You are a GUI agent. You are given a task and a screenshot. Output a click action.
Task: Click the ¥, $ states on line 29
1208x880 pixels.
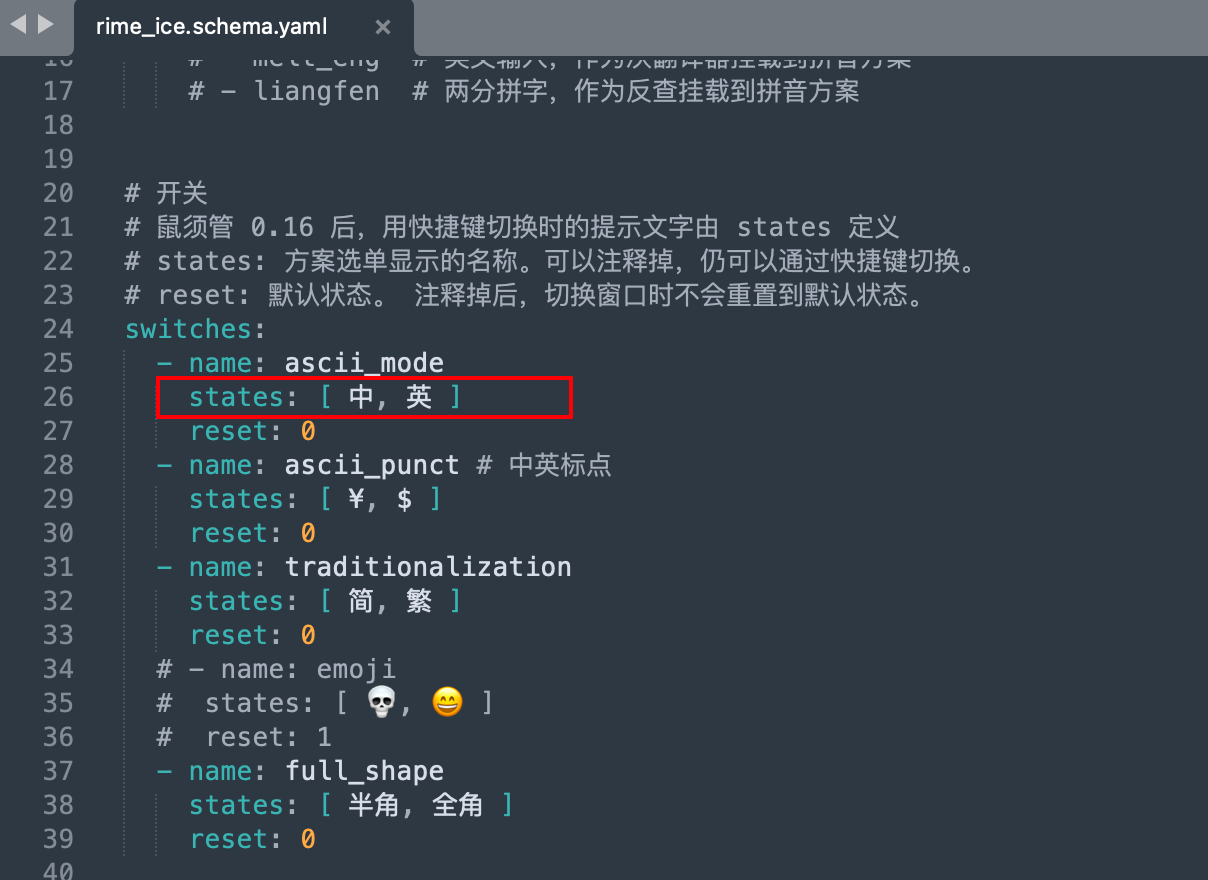[380, 499]
